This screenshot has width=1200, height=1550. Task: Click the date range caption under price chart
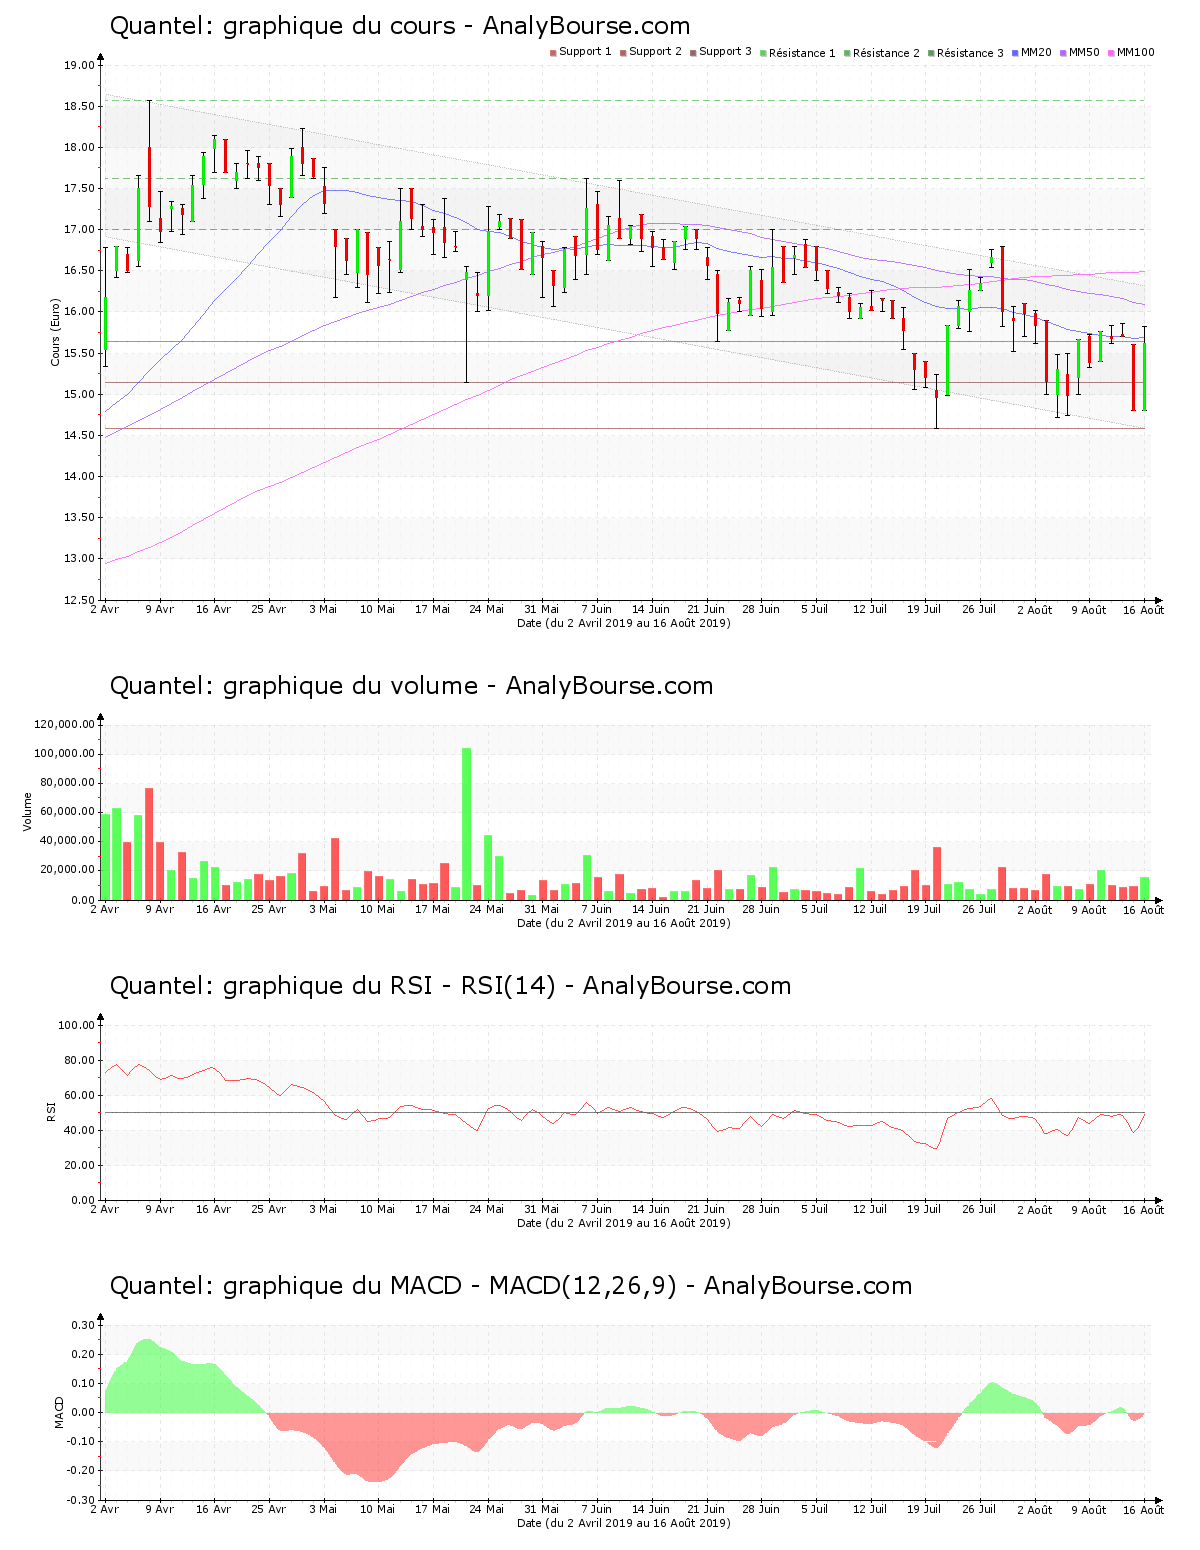click(624, 623)
